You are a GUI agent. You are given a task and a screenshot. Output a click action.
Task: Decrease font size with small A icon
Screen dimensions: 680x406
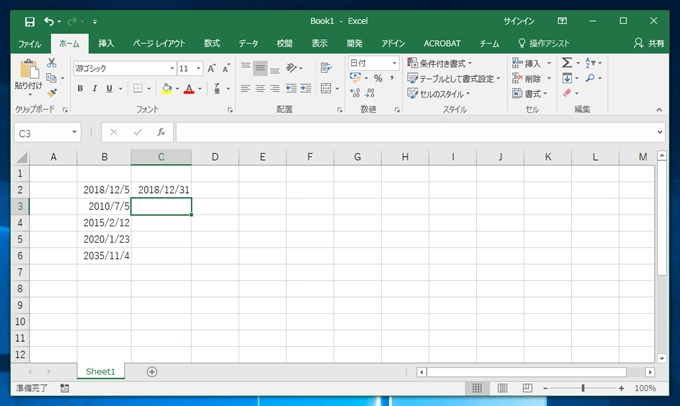point(226,69)
